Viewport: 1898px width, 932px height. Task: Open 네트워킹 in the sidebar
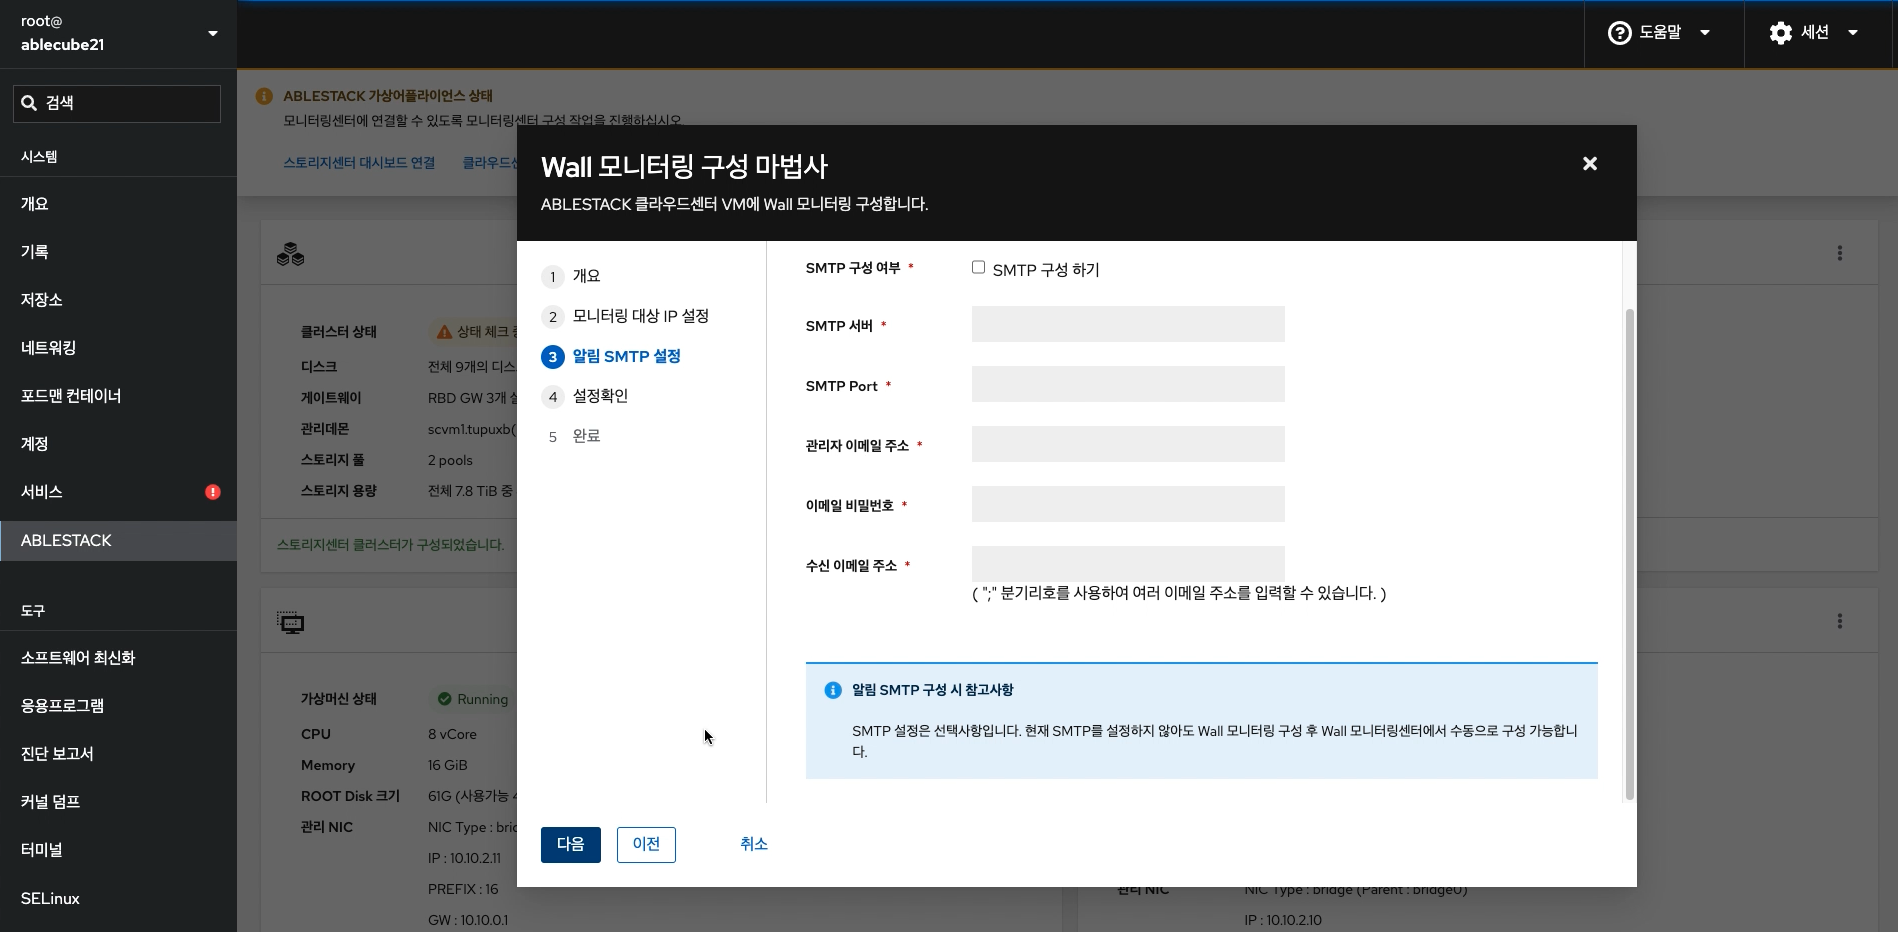(x=118, y=348)
